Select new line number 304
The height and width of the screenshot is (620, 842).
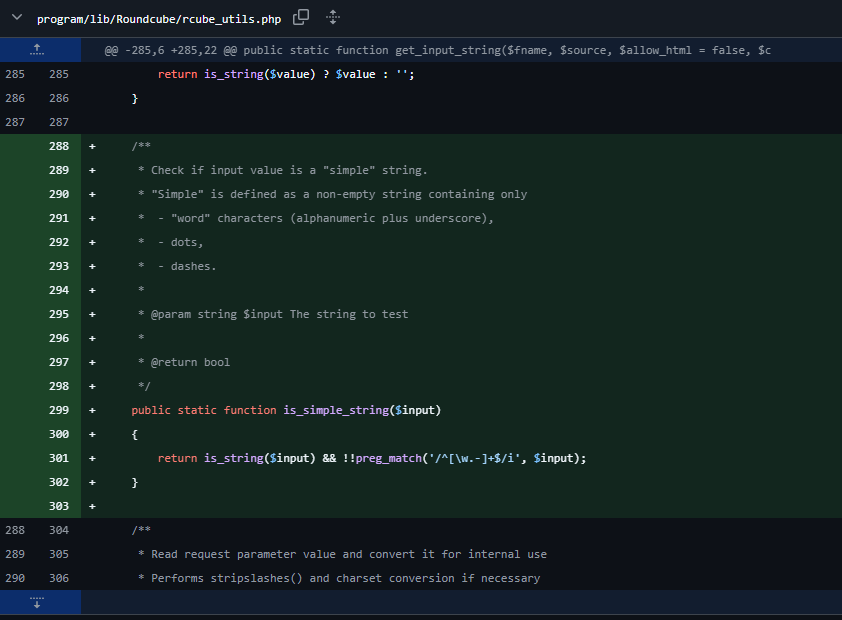[x=58, y=530]
